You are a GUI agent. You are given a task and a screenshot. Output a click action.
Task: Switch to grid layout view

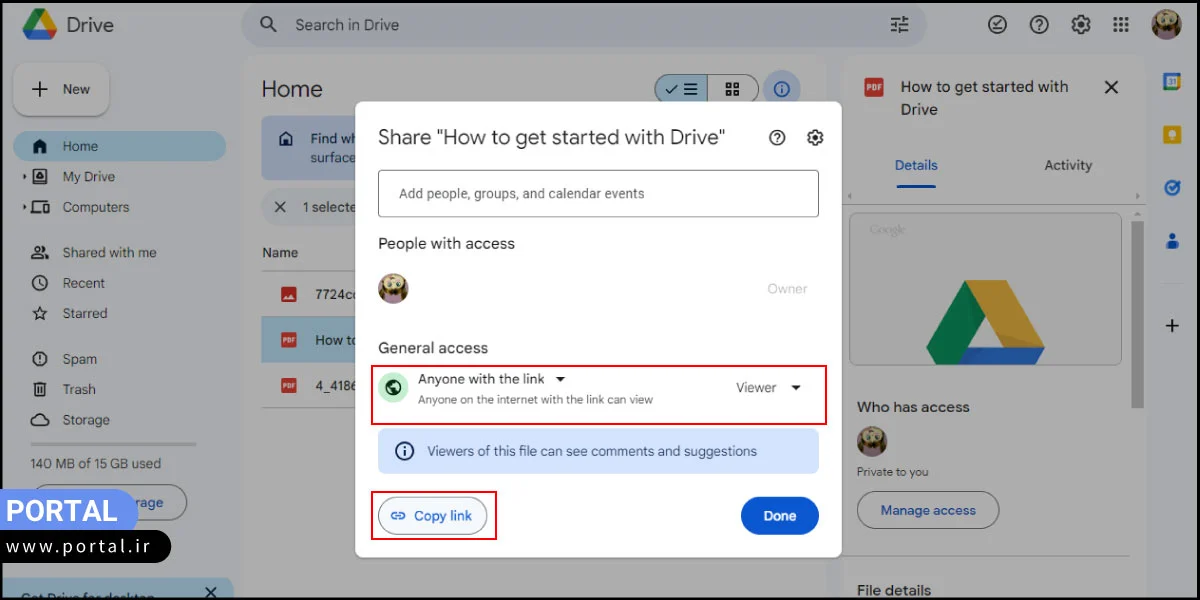click(733, 89)
